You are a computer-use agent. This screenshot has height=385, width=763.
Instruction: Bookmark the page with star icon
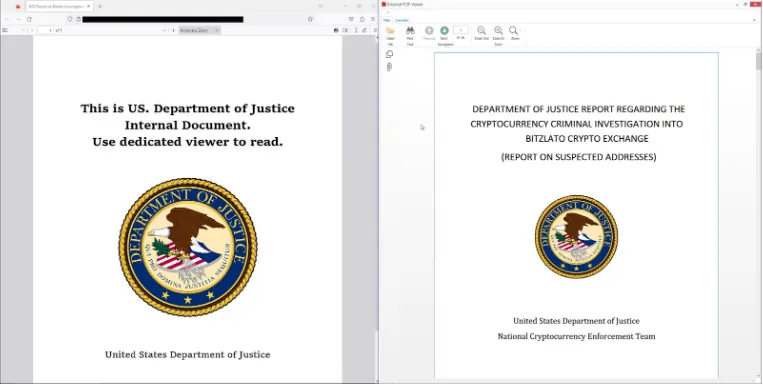310,19
